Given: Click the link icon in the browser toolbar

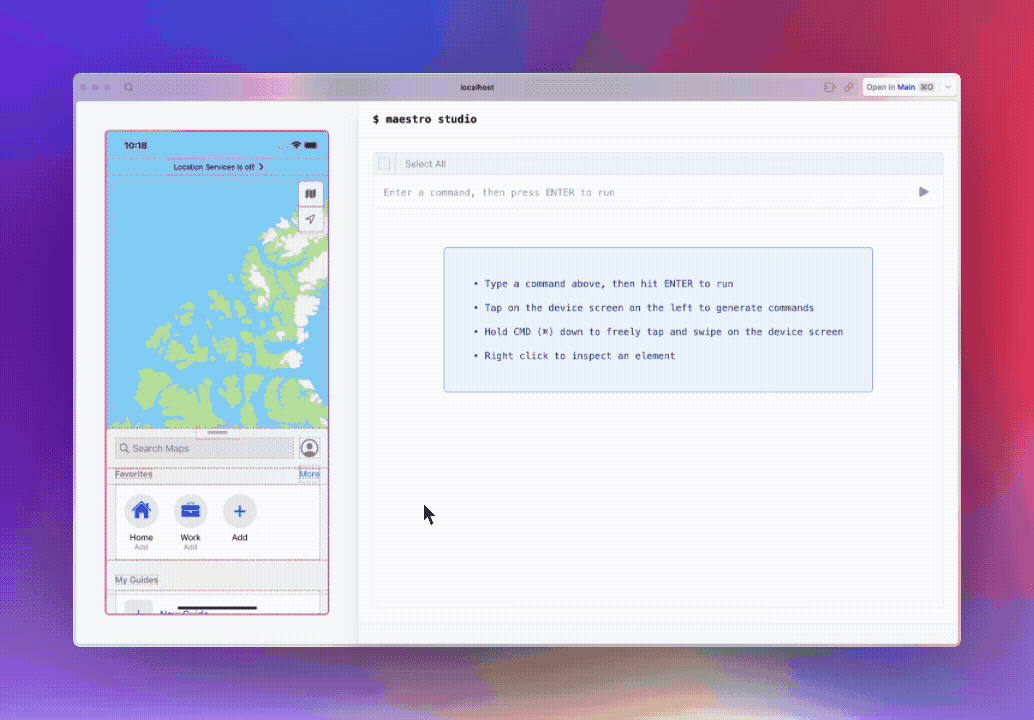Looking at the screenshot, I should tap(849, 87).
